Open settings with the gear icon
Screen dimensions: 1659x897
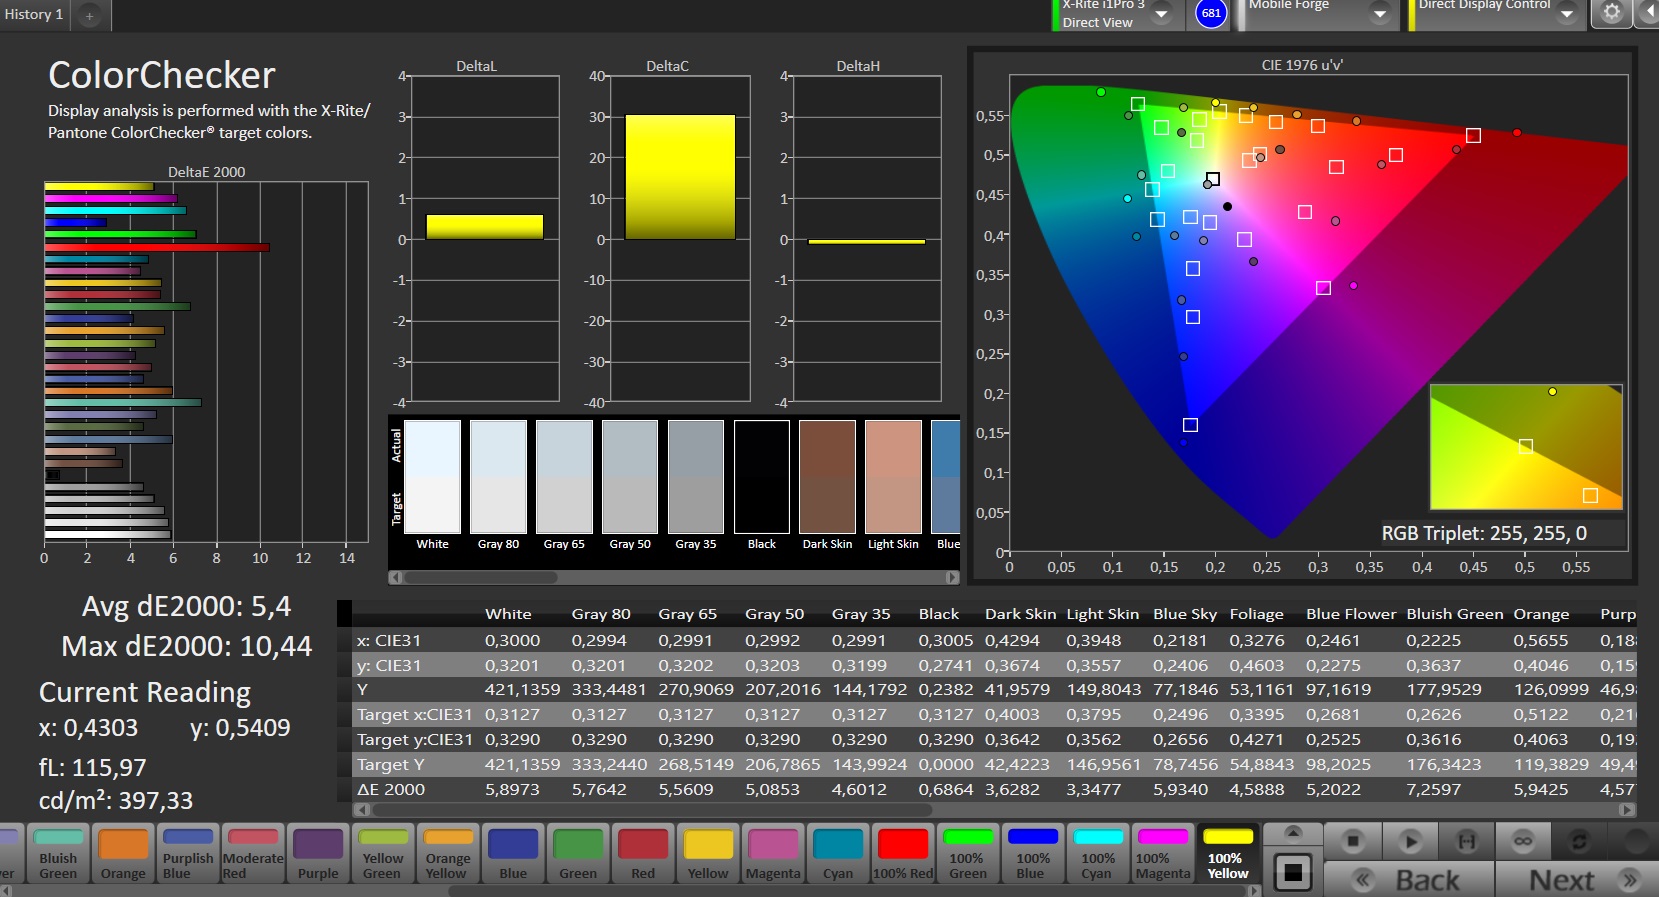click(1611, 13)
